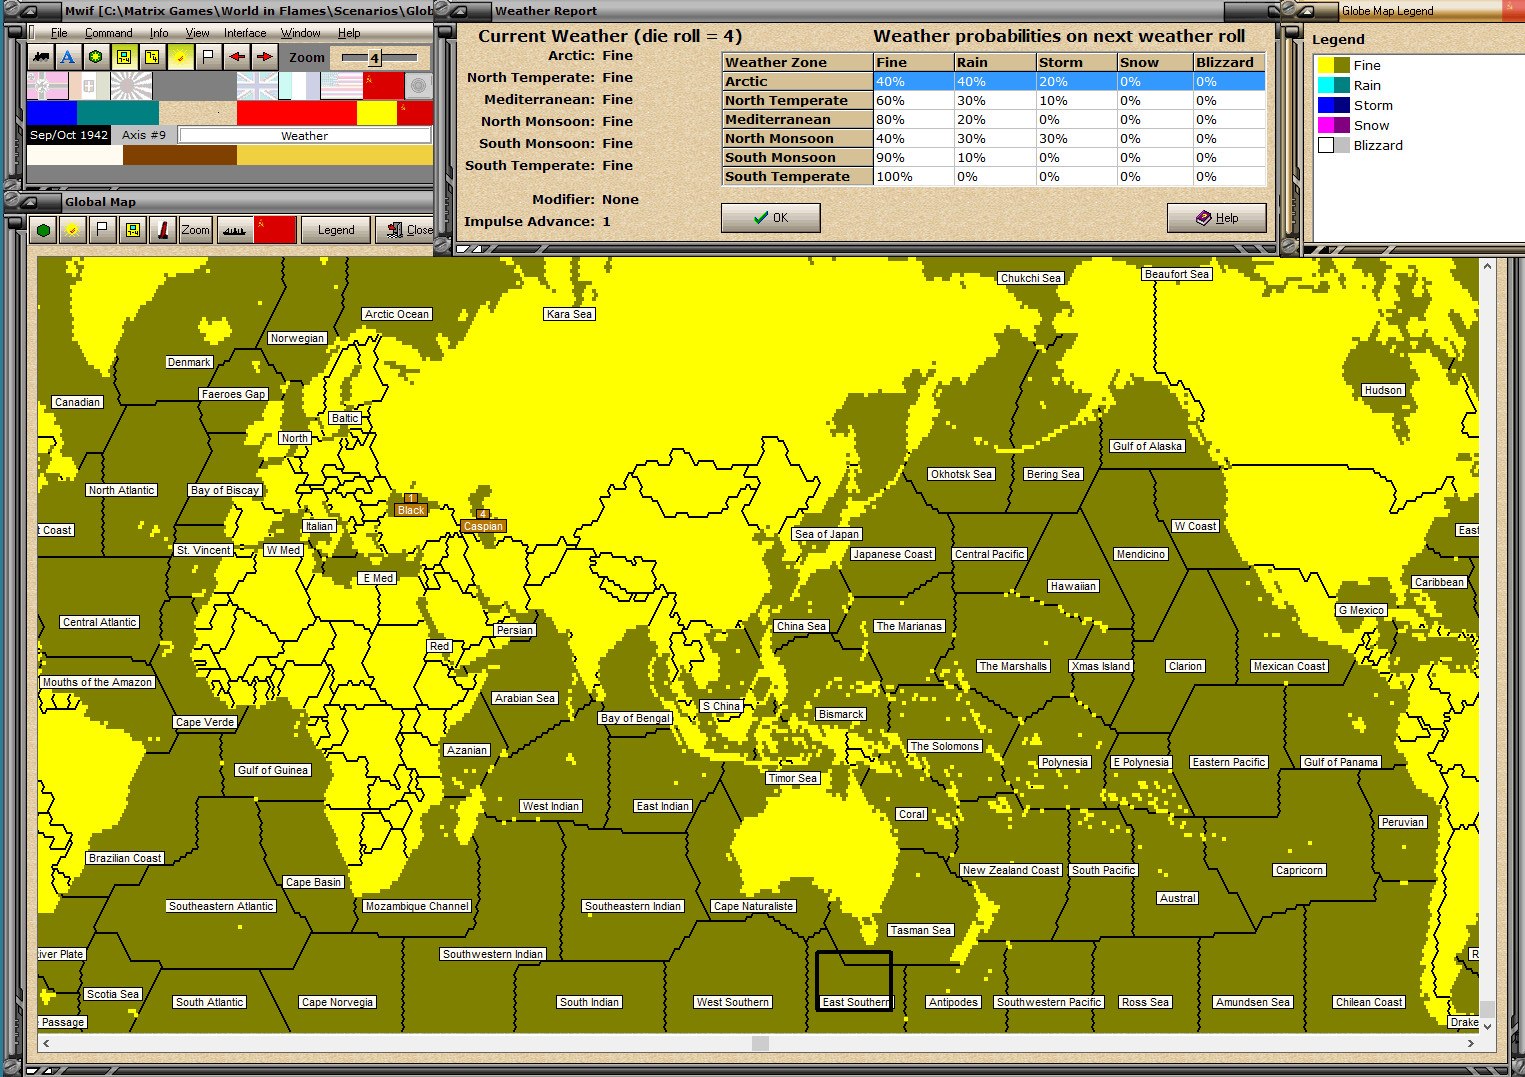Click the blue letter A toolbar icon
Viewport: 1525px width, 1077px height.
point(67,57)
